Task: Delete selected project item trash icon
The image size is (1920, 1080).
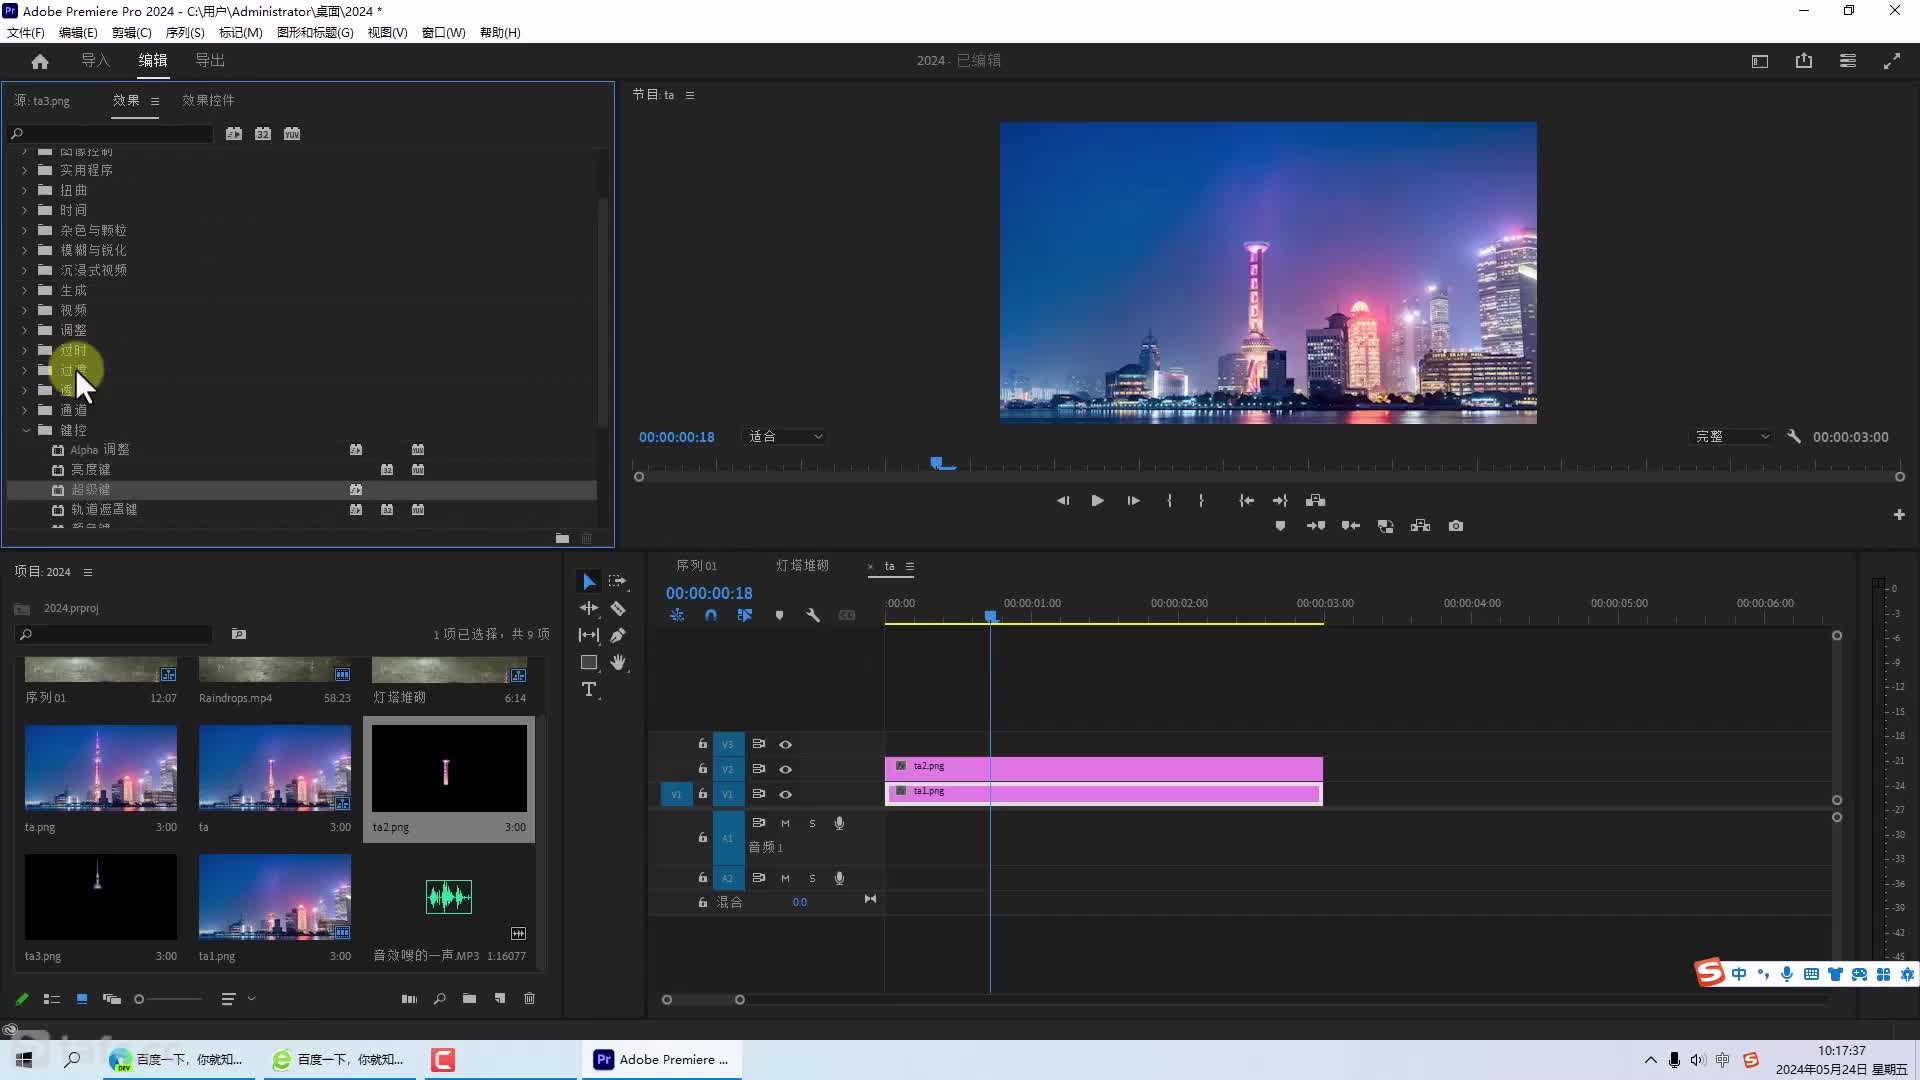Action: coord(530,998)
